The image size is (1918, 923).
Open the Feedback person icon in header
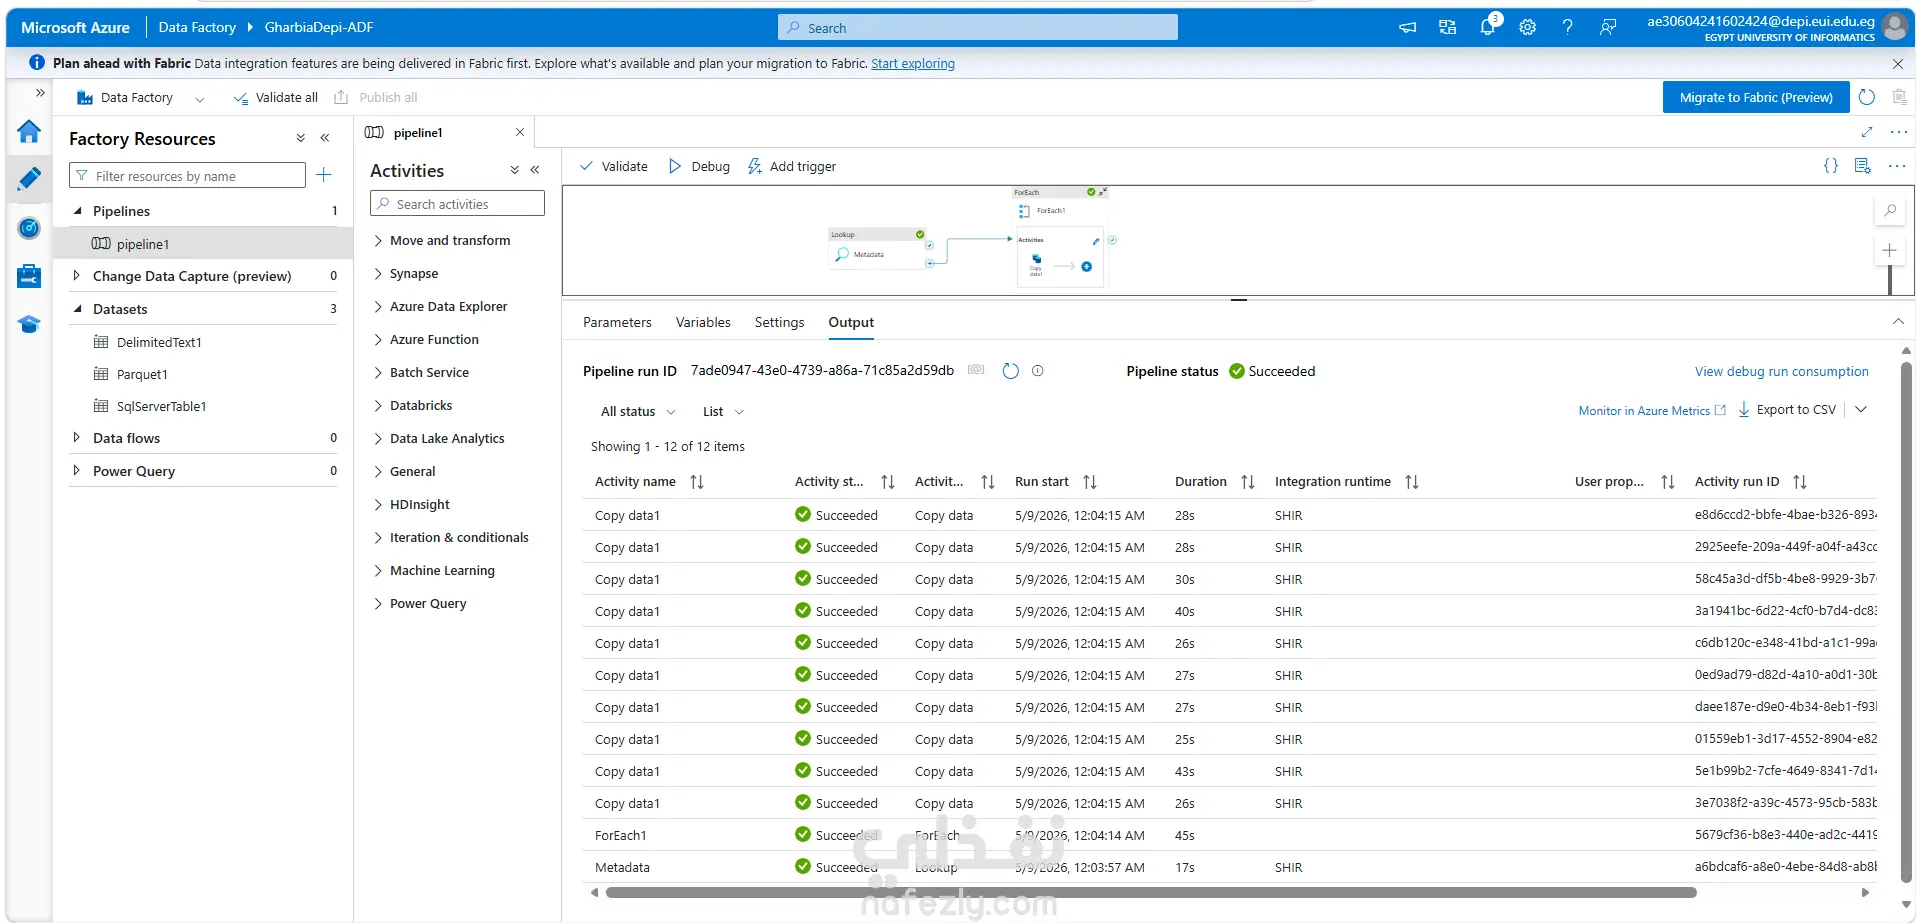(1607, 27)
